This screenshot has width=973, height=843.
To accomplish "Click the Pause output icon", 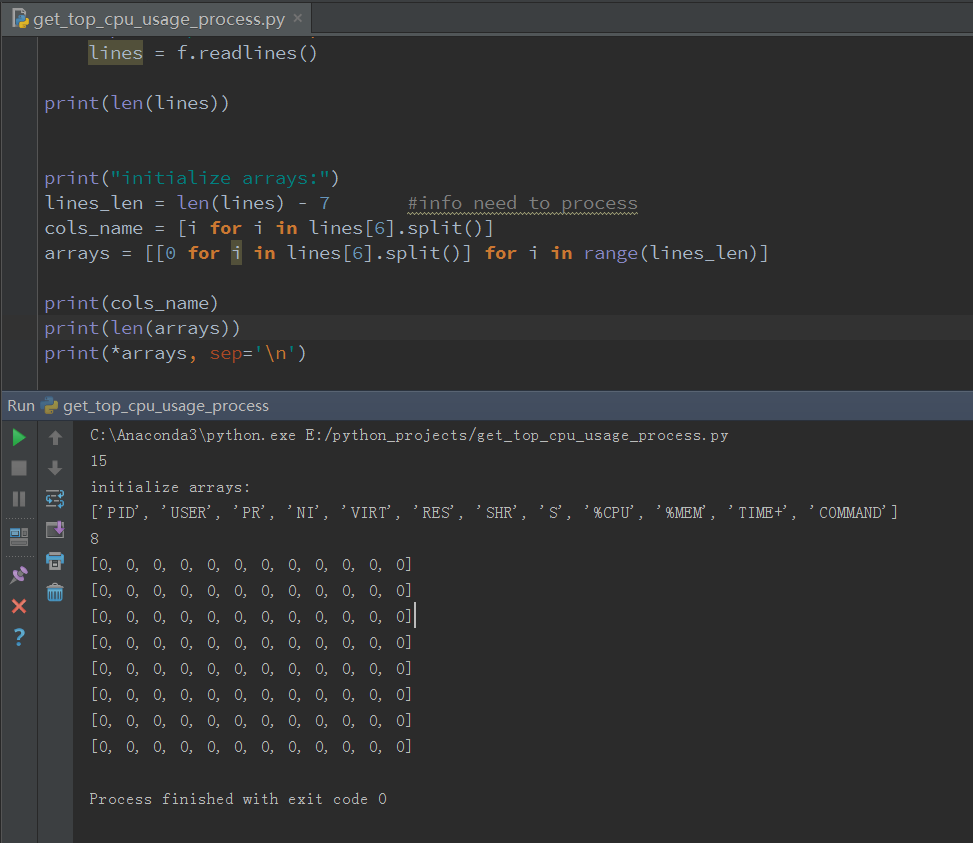I will (x=19, y=499).
